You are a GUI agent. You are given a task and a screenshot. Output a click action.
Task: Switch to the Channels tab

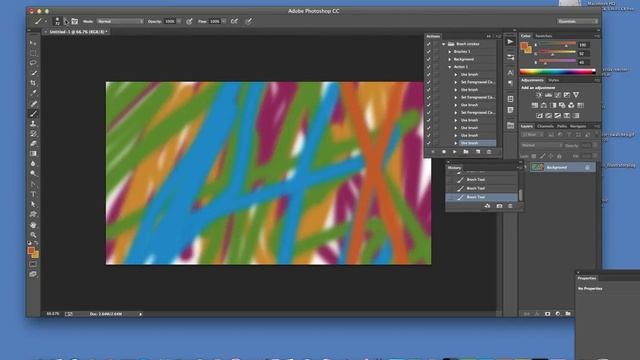coord(545,127)
